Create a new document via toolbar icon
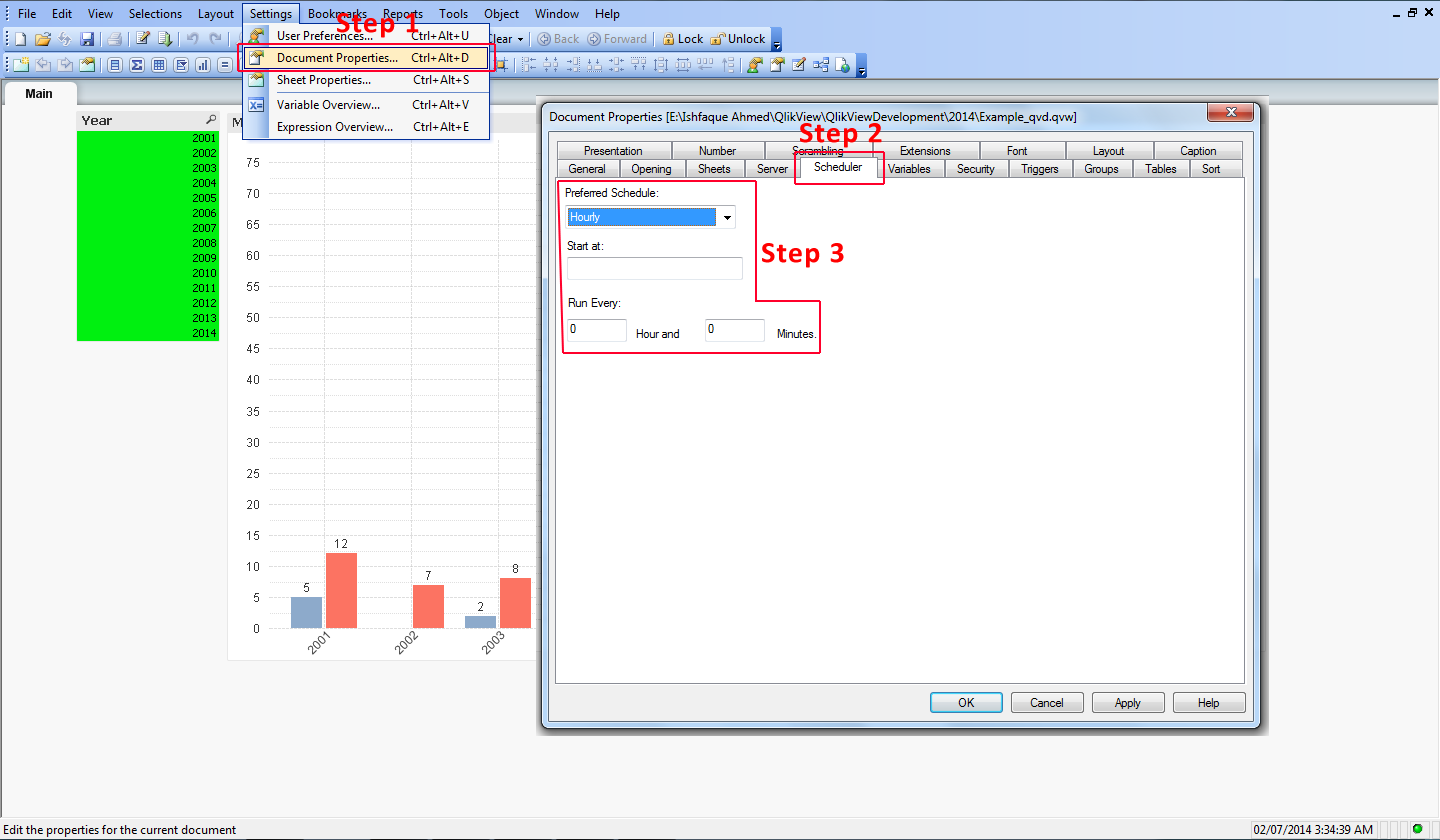Image resolution: width=1440 pixels, height=840 pixels. click(x=20, y=39)
